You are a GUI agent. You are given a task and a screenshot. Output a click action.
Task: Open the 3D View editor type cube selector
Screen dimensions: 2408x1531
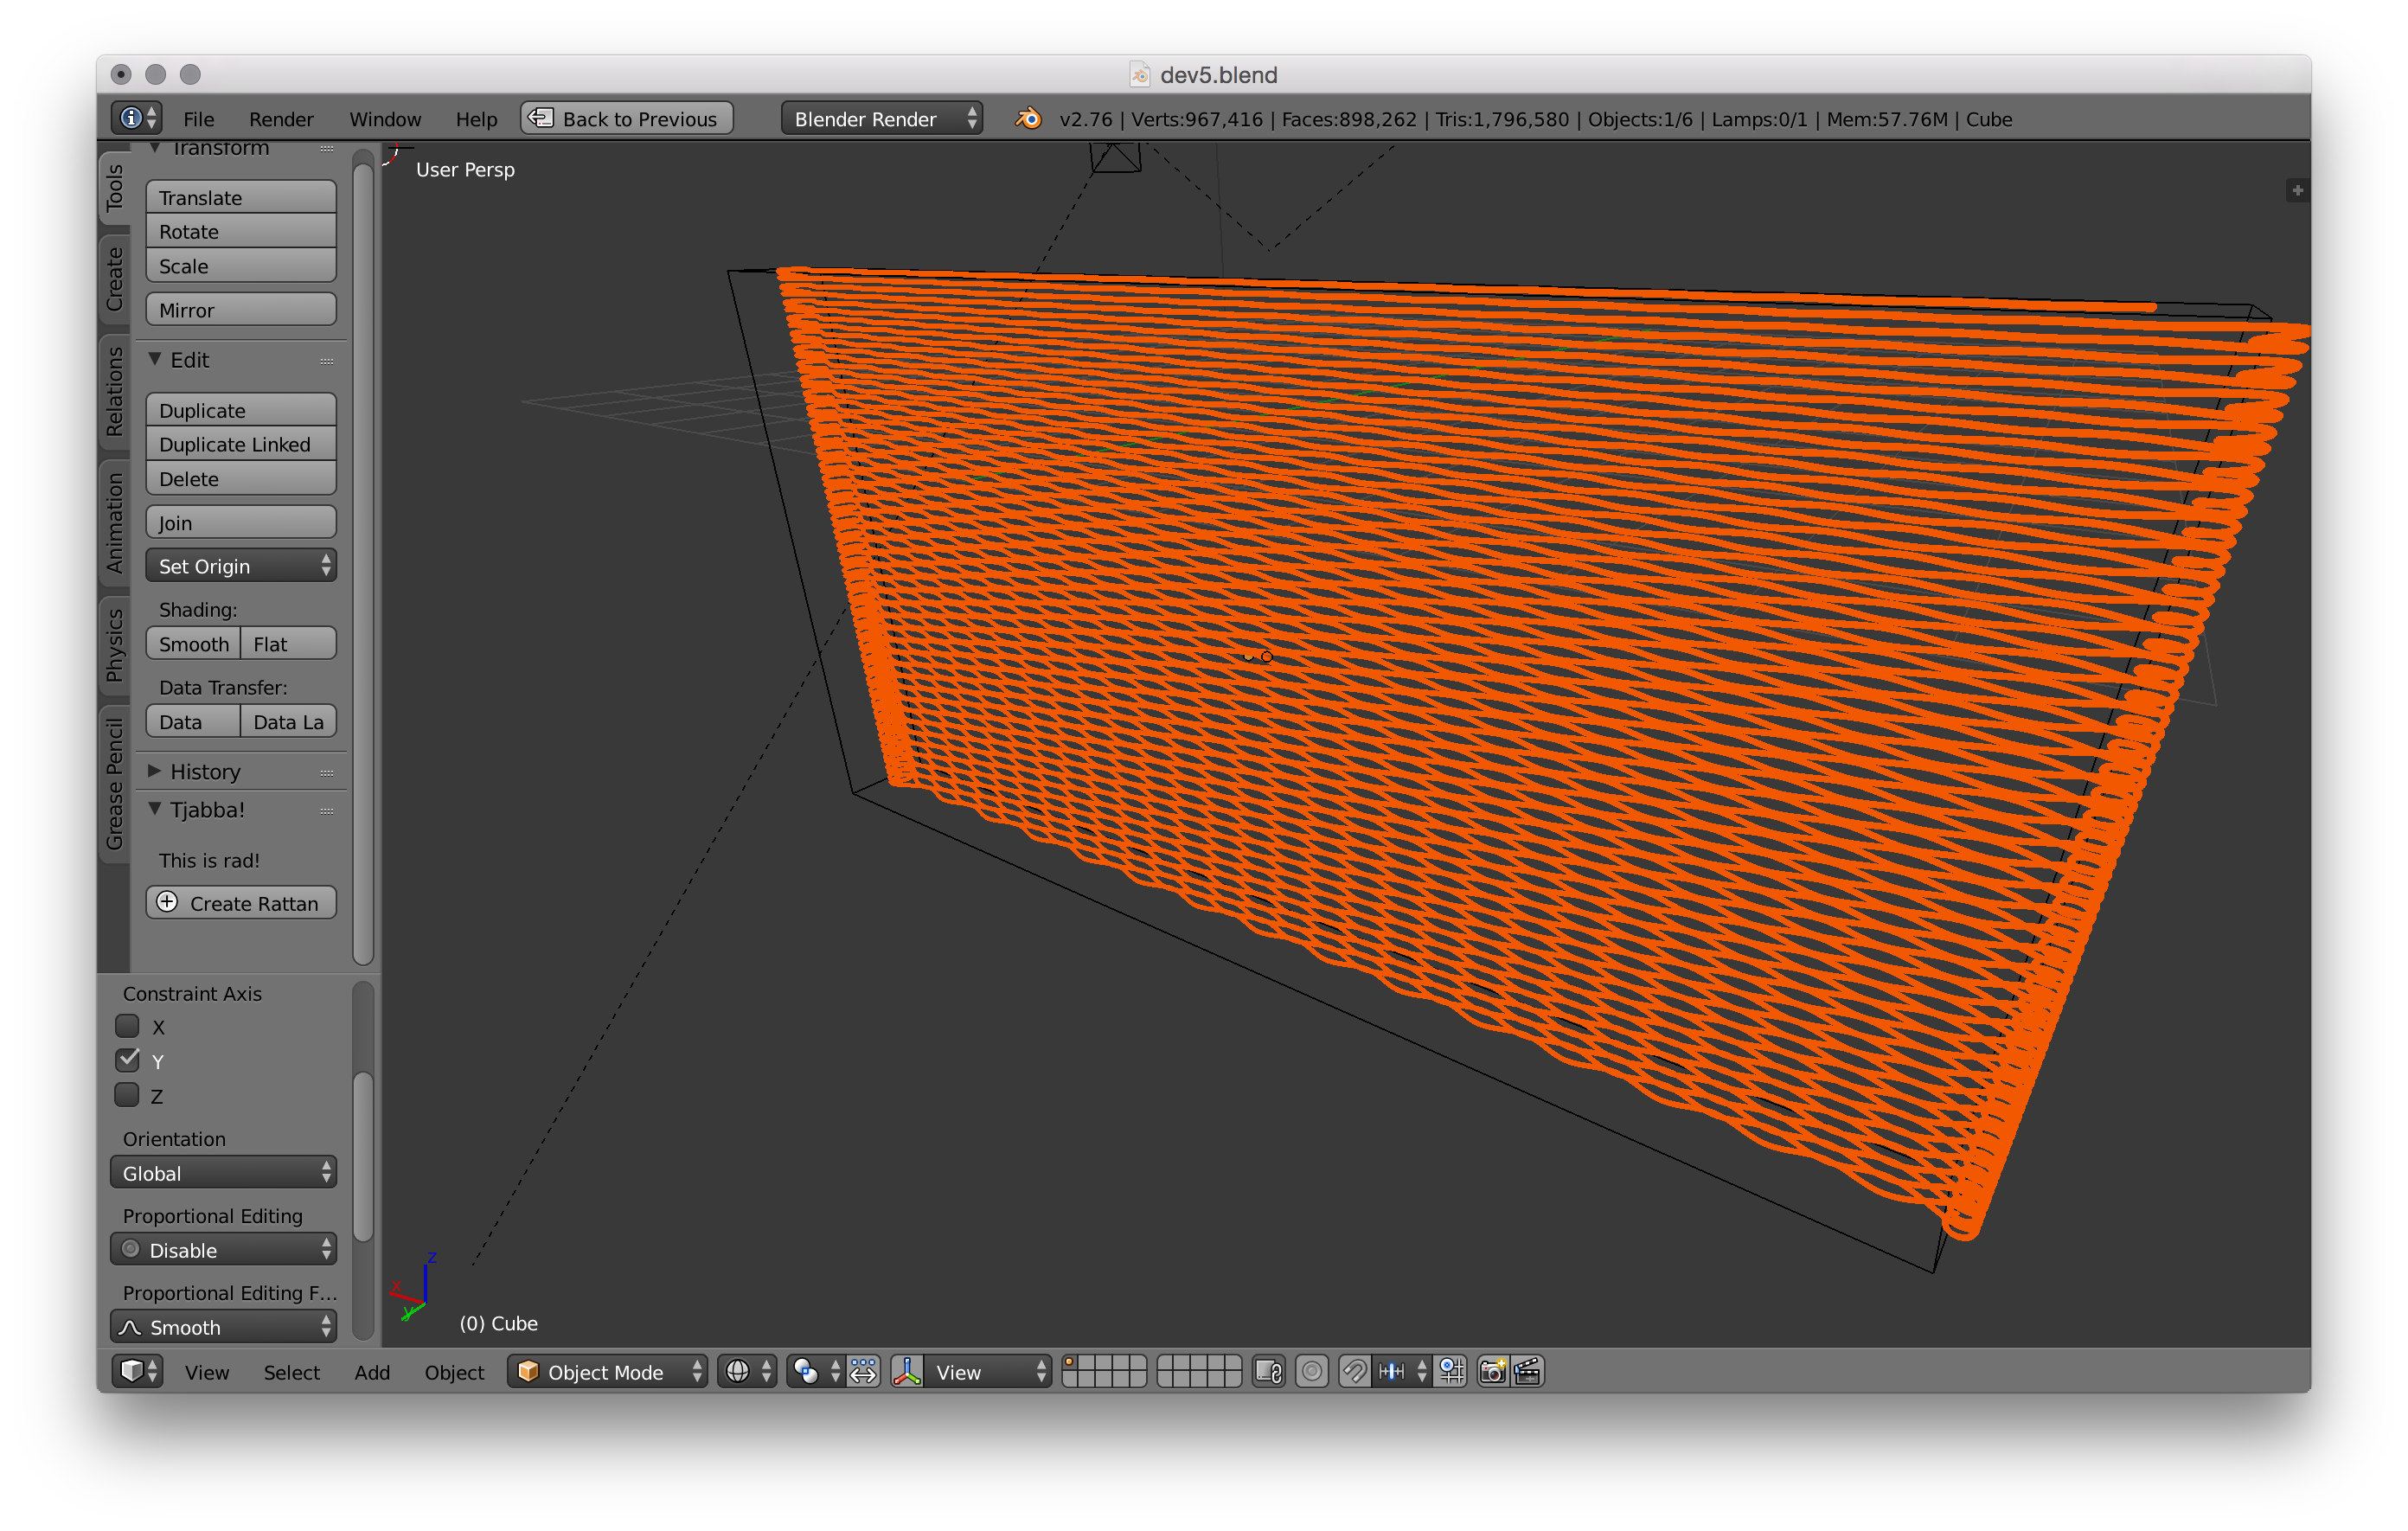(137, 1371)
